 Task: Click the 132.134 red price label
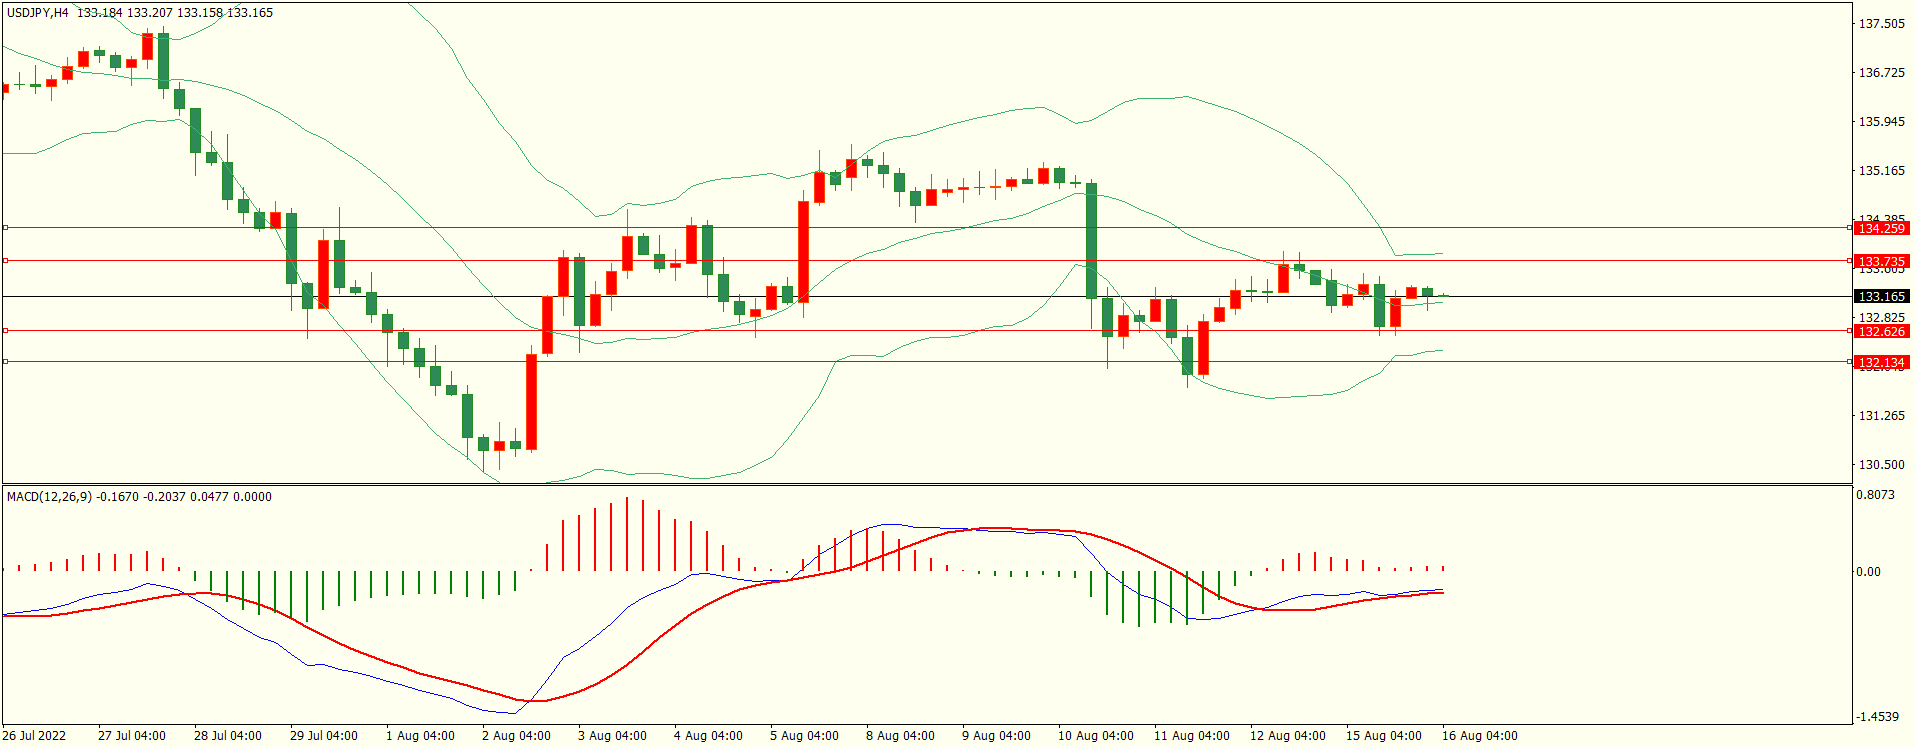pyautogui.click(x=1881, y=363)
